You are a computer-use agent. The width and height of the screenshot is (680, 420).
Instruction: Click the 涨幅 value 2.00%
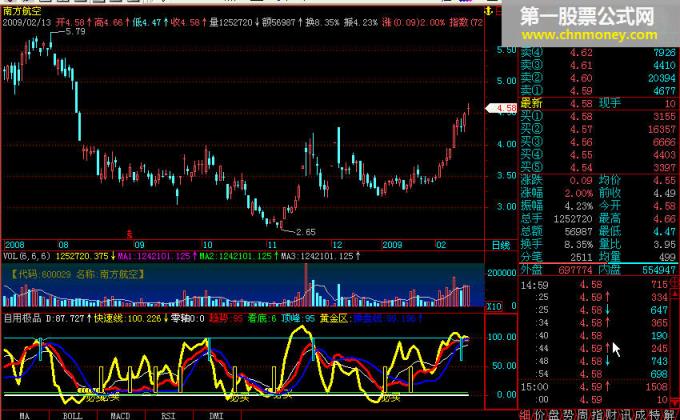click(579, 193)
